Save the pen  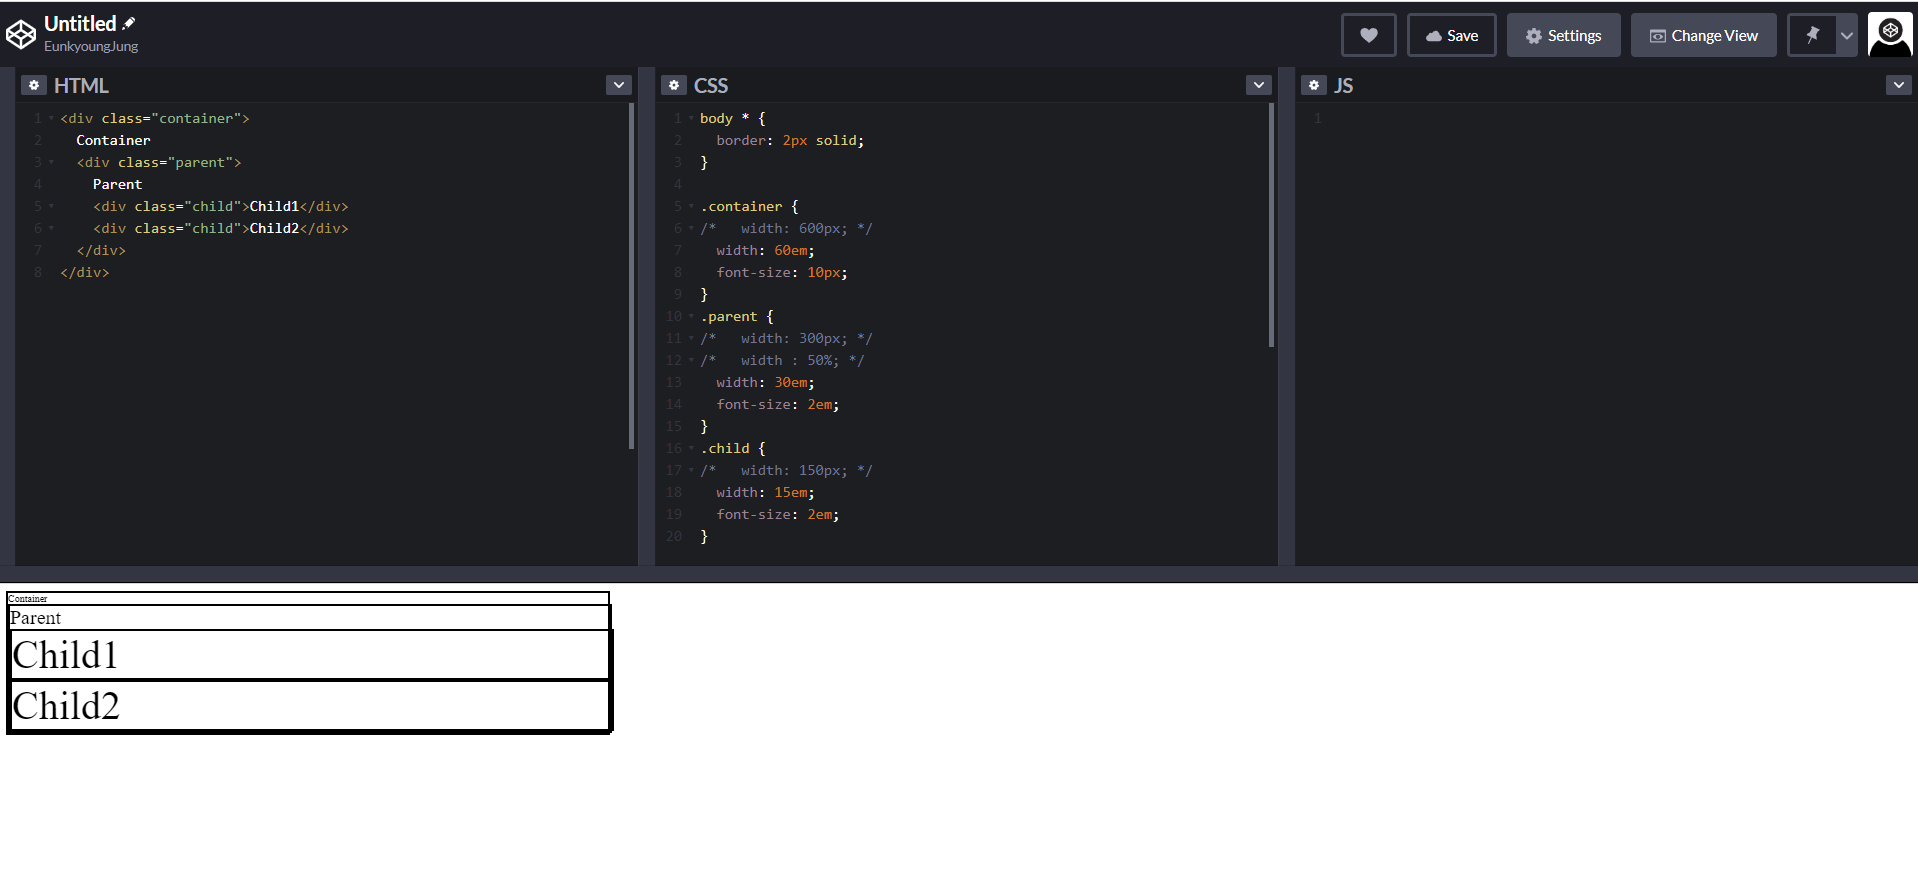(x=1451, y=35)
